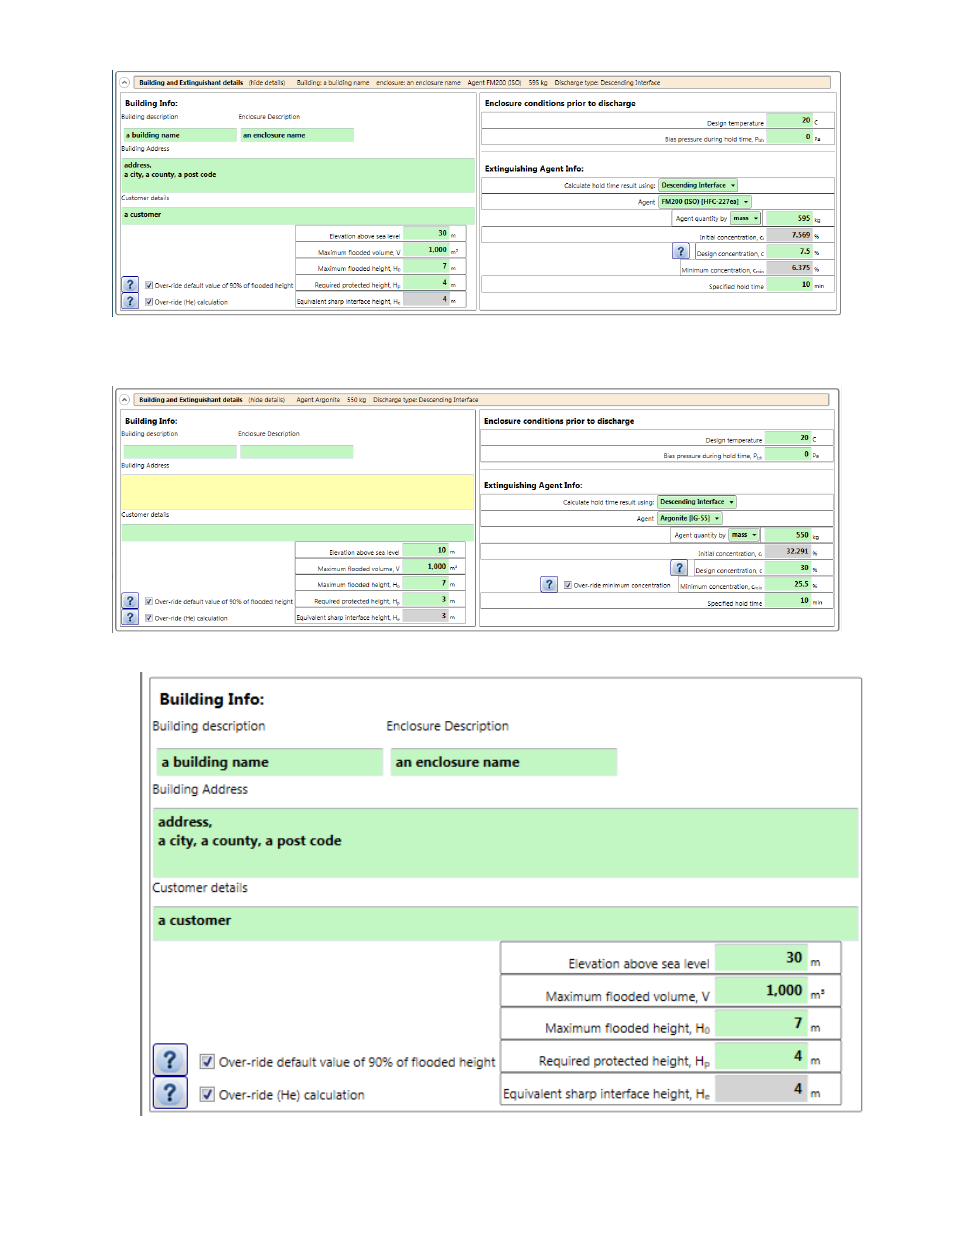This screenshot has width=954, height=1235.
Task: Collapse the Argonite Building and Extinguishant details chevron
Action: (125, 400)
